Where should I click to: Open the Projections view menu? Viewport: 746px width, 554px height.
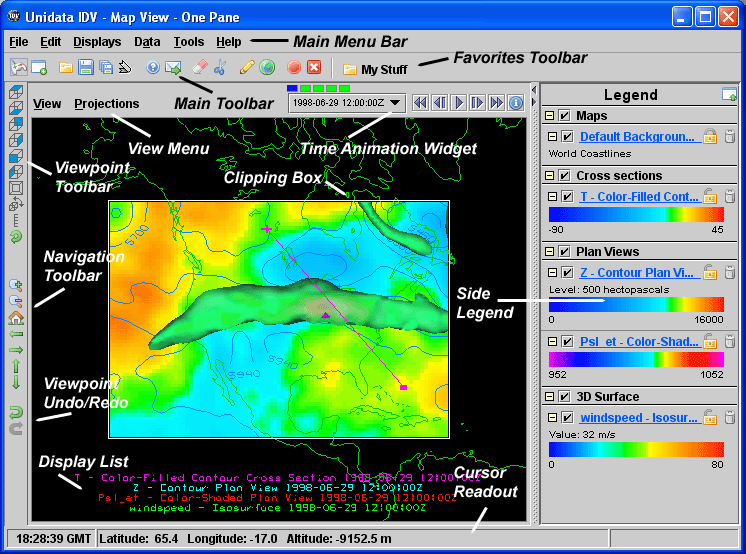pos(107,103)
